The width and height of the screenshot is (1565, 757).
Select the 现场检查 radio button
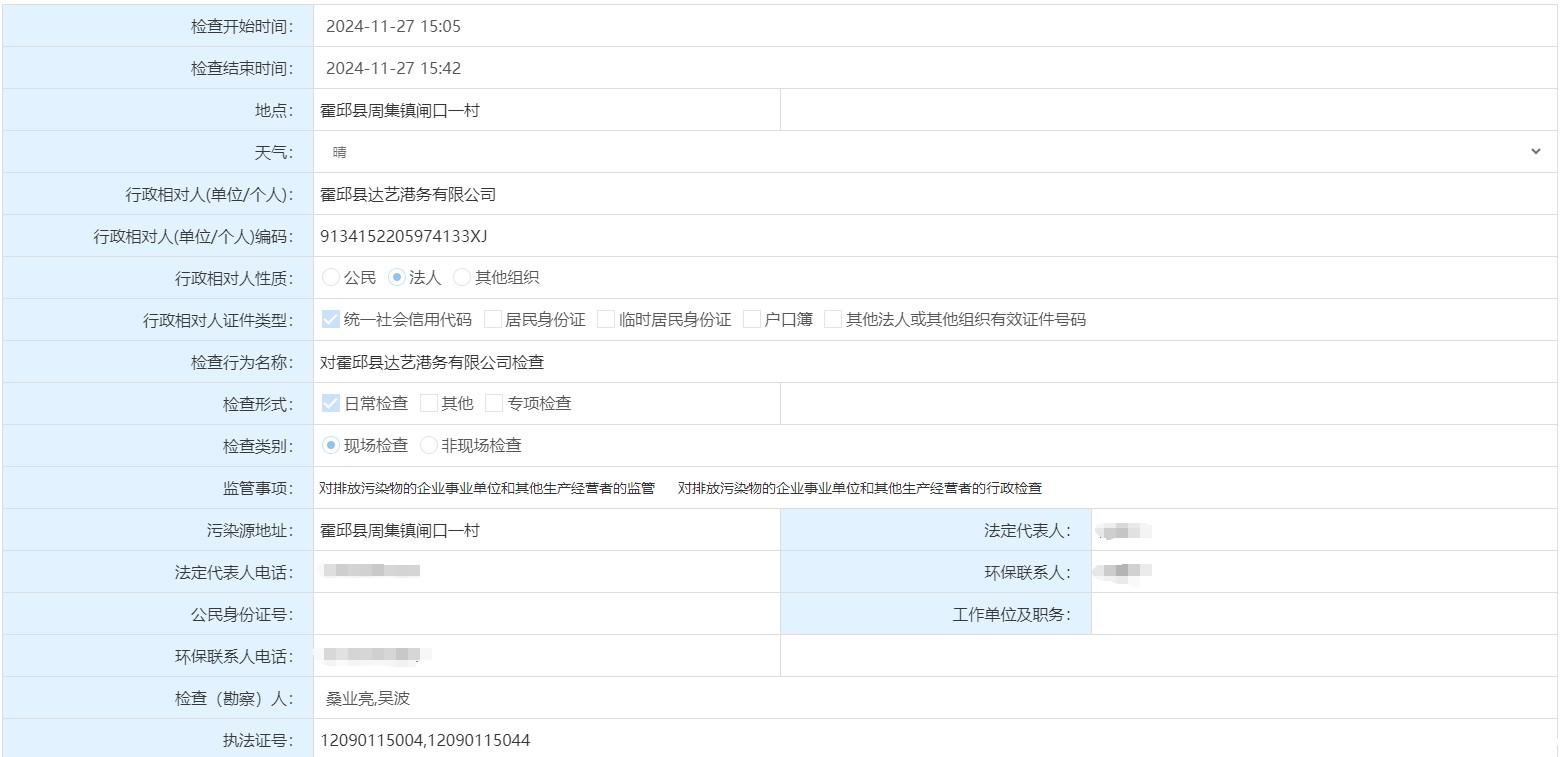point(331,446)
